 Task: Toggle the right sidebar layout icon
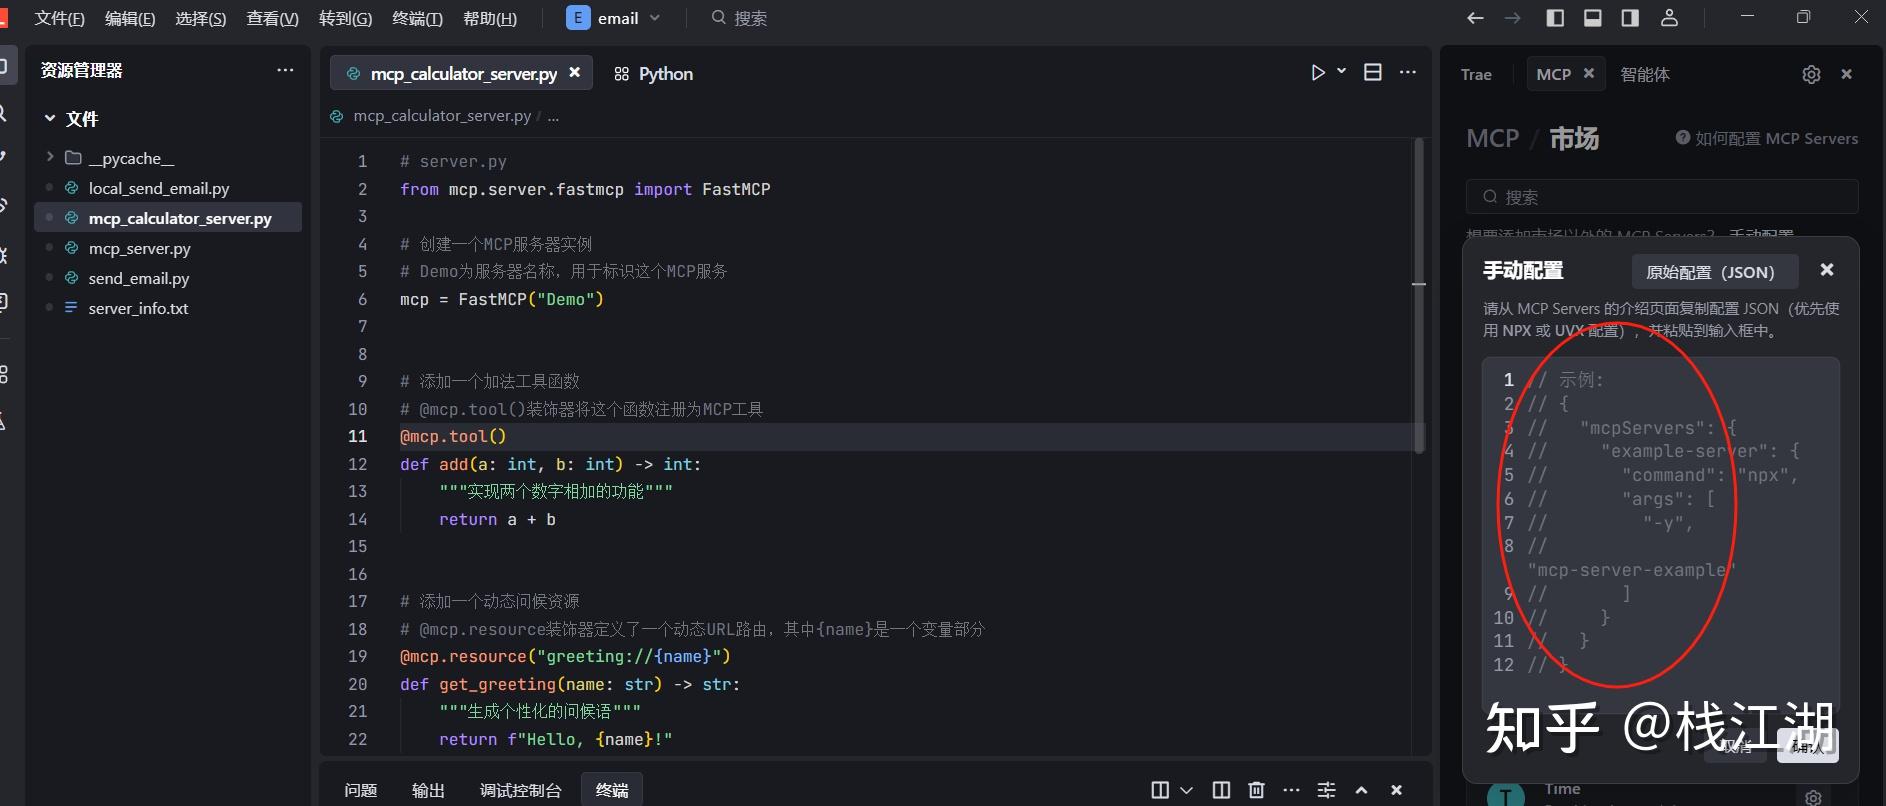click(1630, 18)
